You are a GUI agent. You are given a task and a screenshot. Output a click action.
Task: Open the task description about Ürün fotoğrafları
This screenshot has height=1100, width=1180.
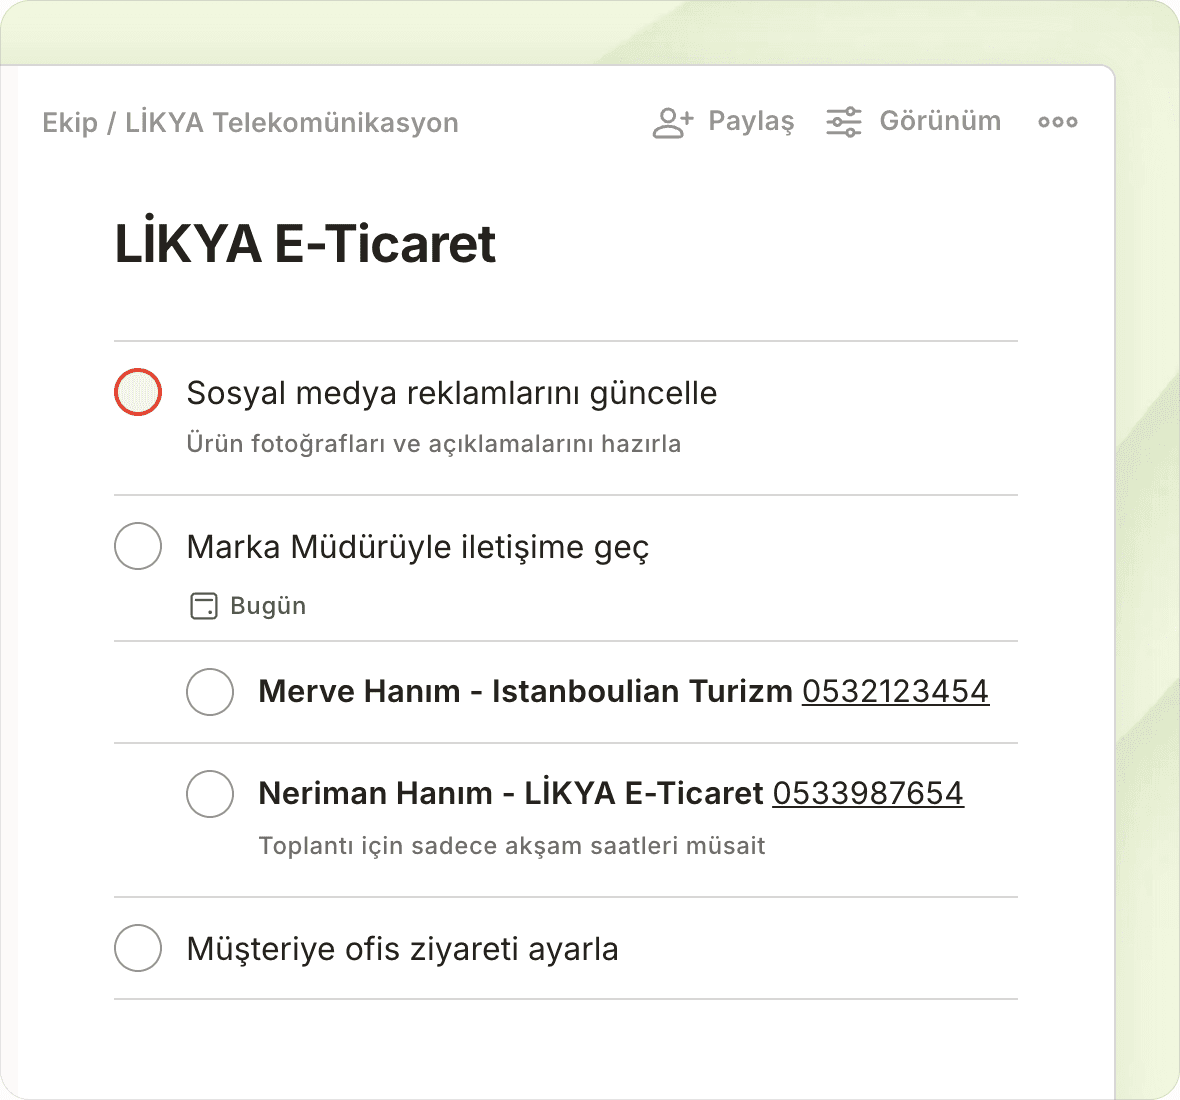click(x=433, y=444)
